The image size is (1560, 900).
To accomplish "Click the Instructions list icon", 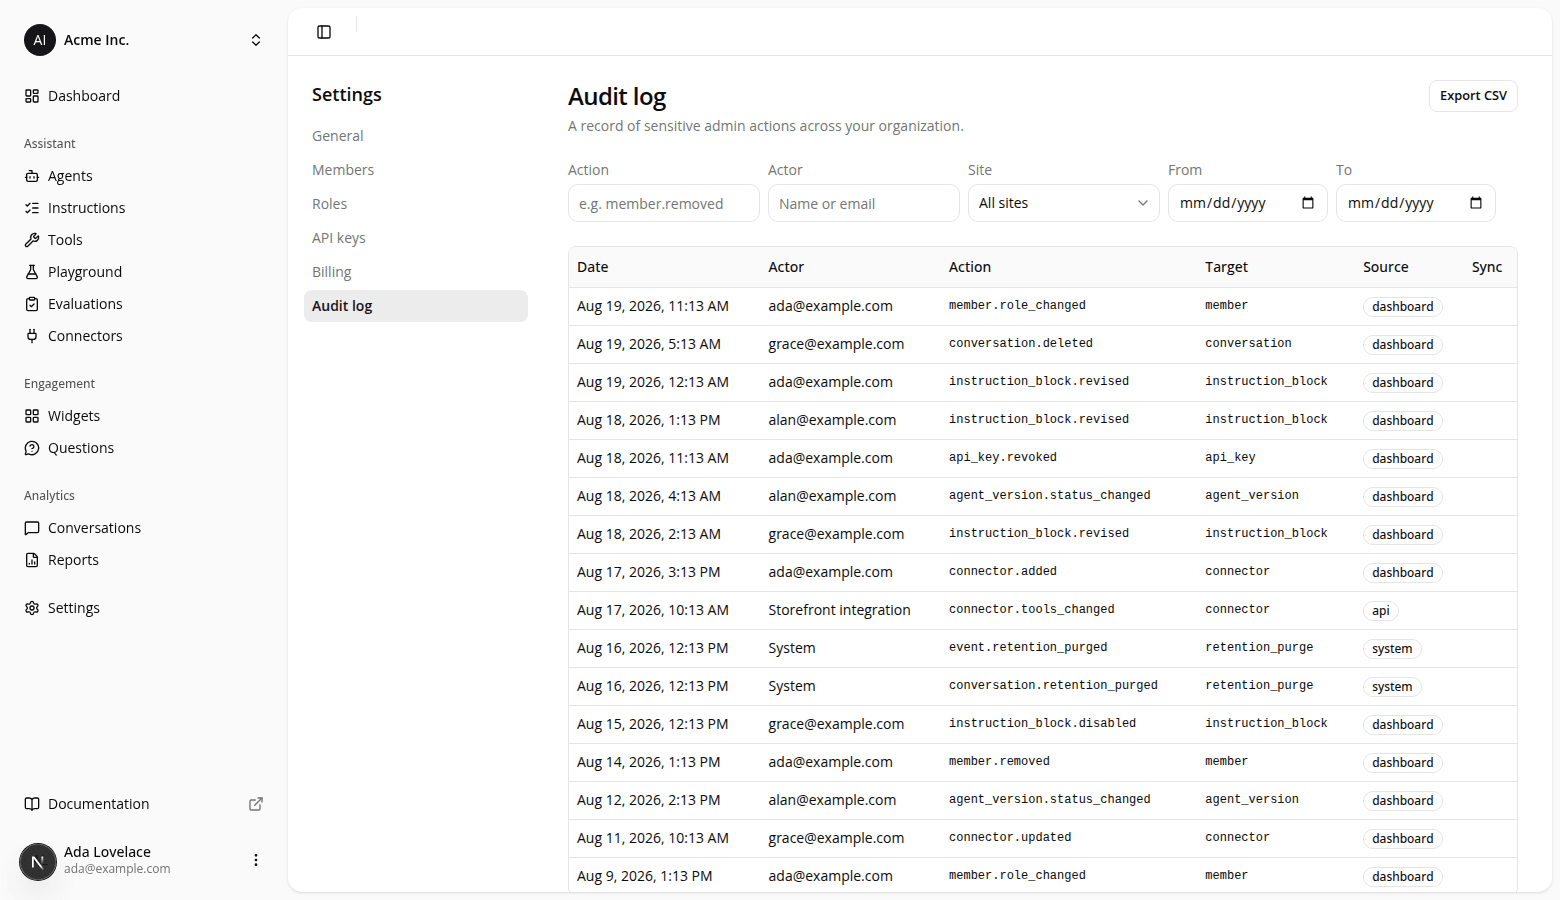I will [x=32, y=208].
